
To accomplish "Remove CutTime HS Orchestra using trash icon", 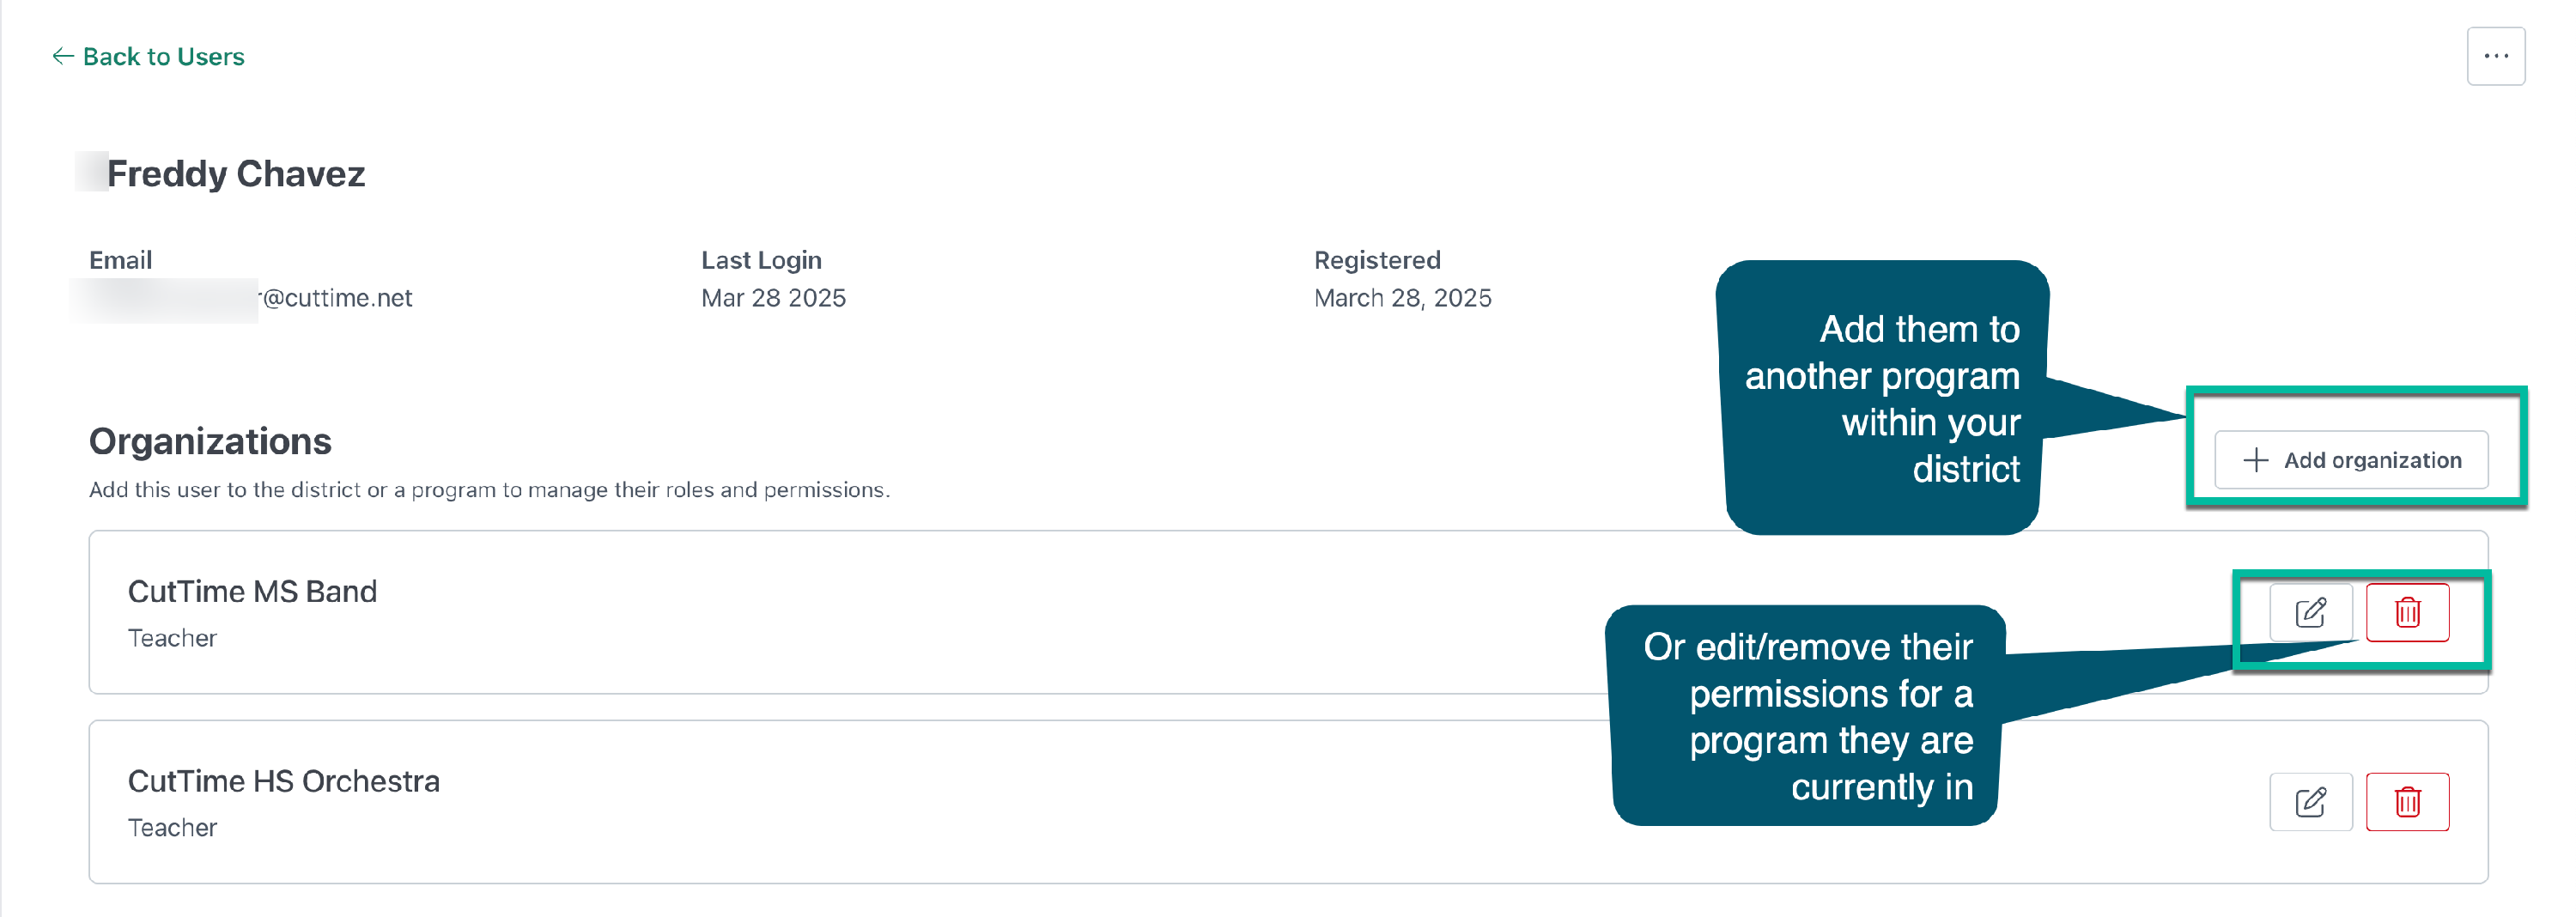I will coord(2407,802).
